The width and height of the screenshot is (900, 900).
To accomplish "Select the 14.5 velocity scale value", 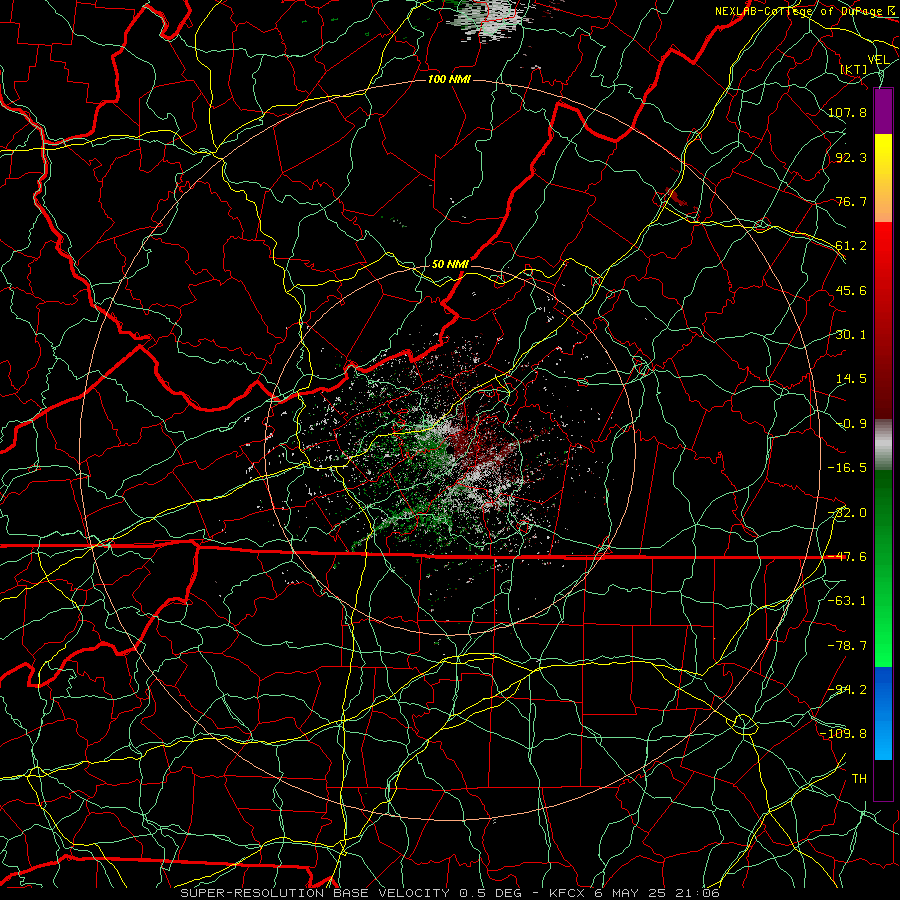I will [851, 379].
